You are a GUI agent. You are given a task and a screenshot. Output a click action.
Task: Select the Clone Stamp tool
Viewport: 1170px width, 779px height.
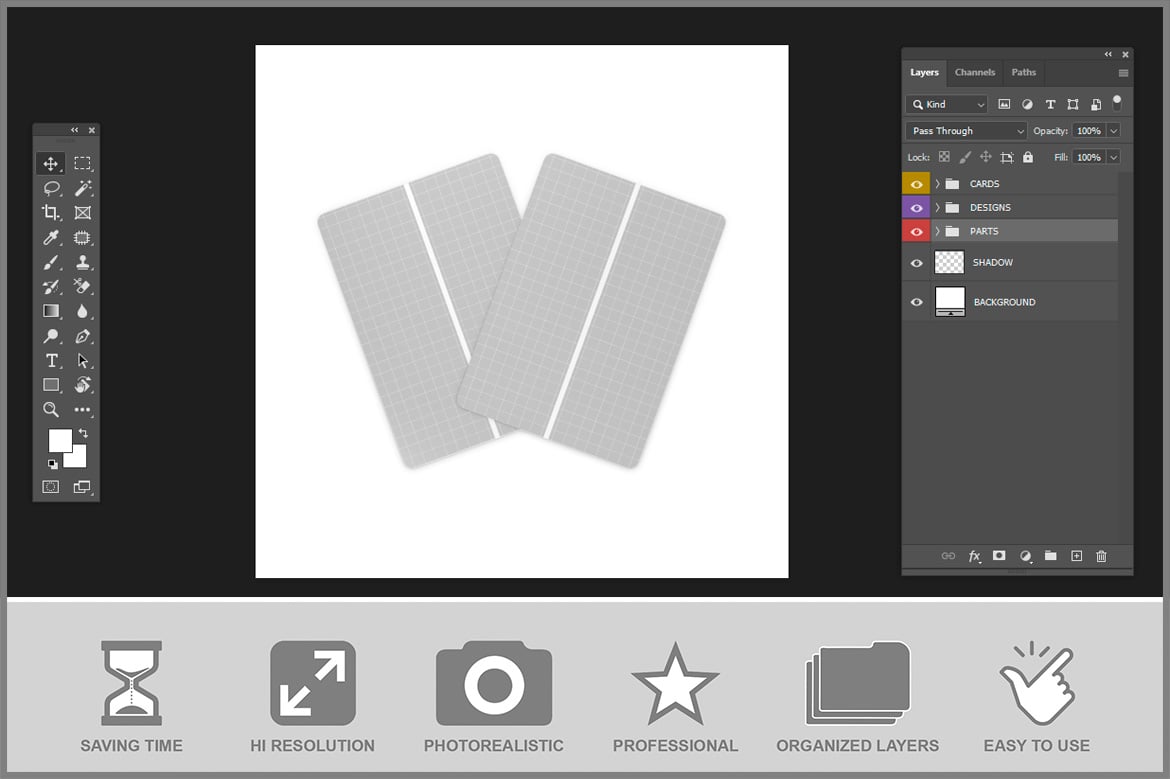click(x=83, y=262)
